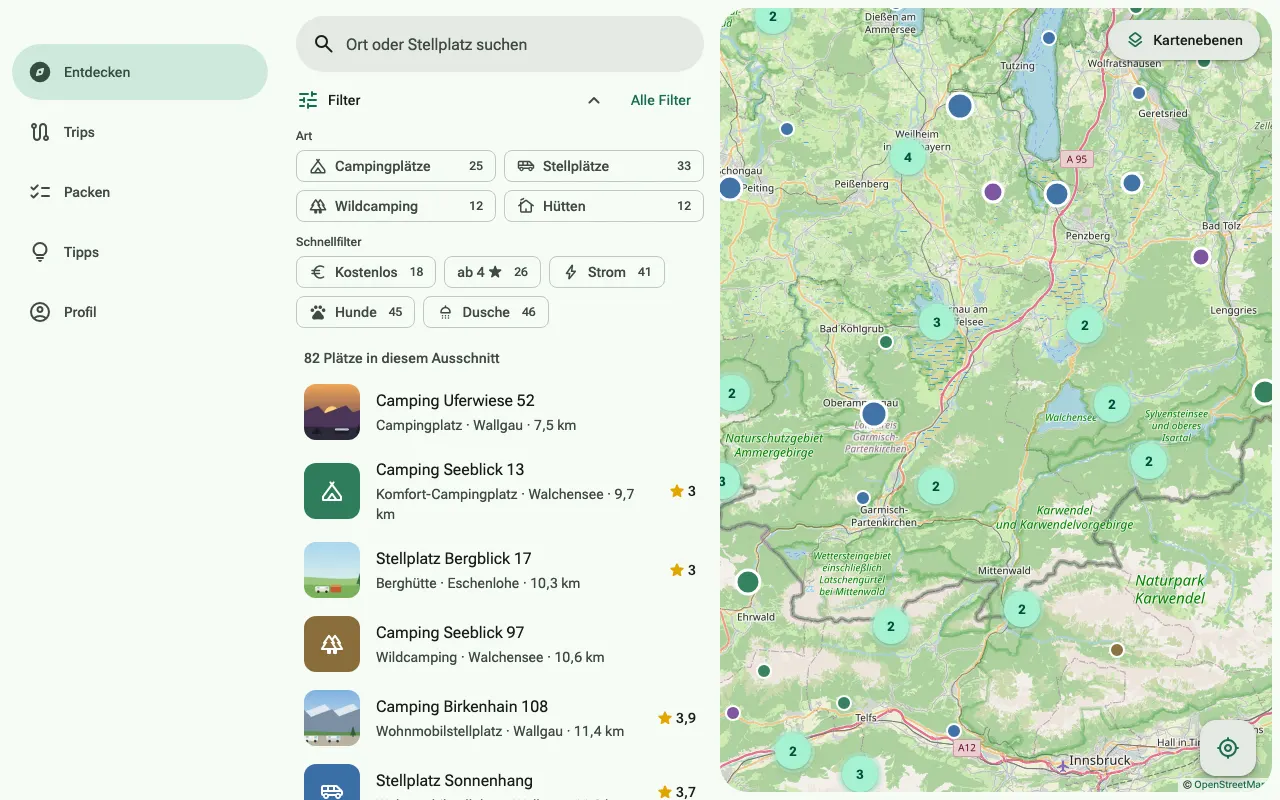Open Camping Birkenhain 108 listing

500,718
